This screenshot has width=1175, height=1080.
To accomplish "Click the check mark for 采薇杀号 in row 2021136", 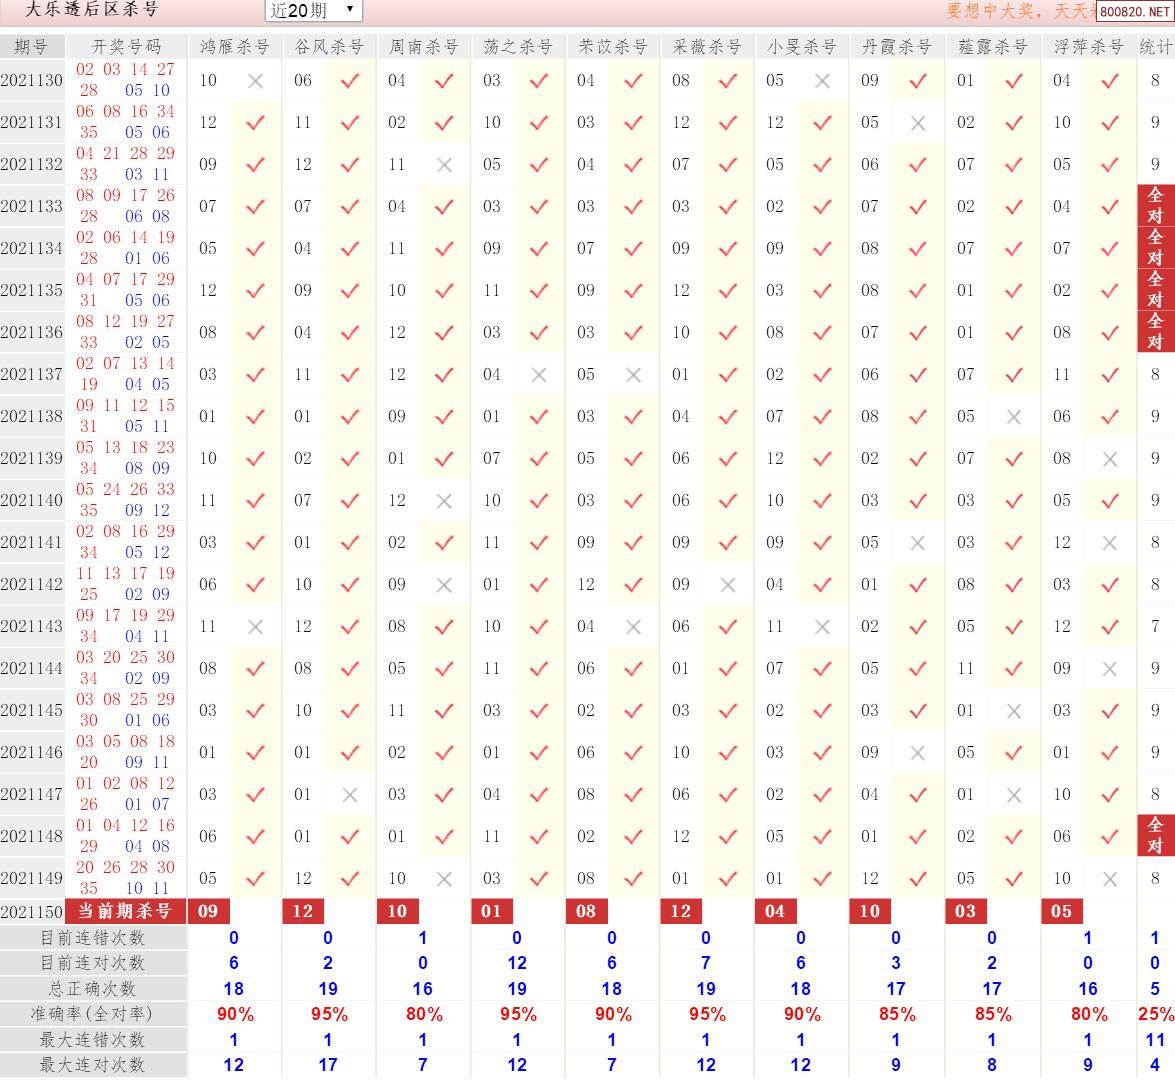I will coord(728,333).
